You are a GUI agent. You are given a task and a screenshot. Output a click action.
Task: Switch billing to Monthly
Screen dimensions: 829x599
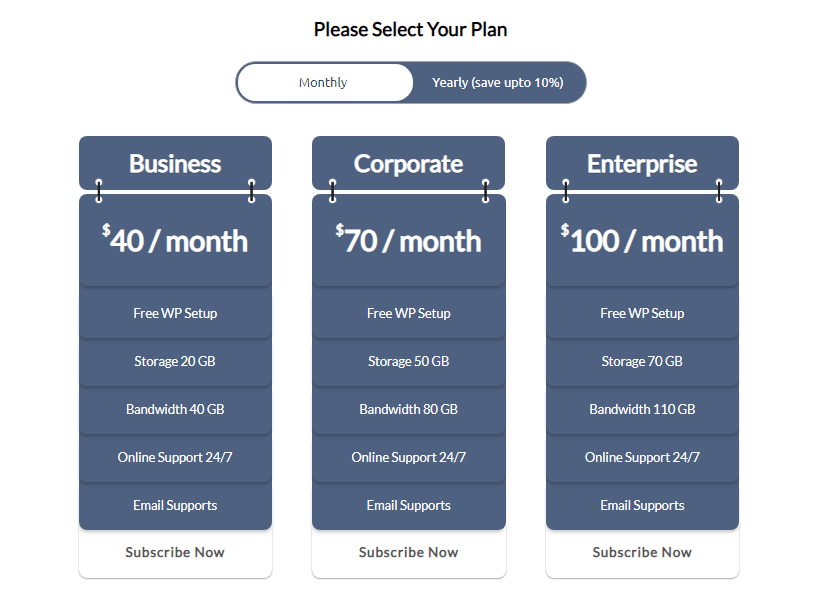324,82
